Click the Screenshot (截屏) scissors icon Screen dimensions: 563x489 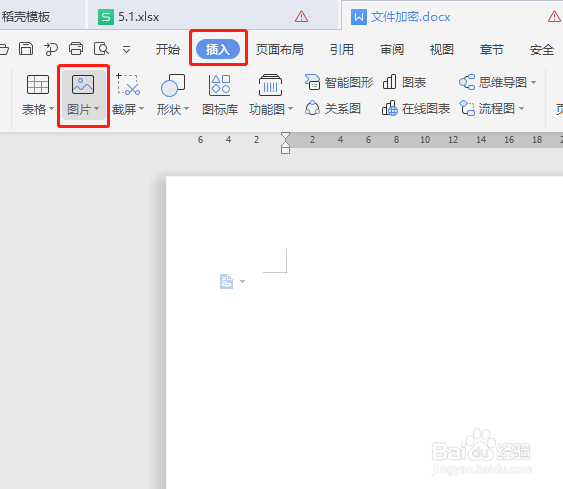128,85
